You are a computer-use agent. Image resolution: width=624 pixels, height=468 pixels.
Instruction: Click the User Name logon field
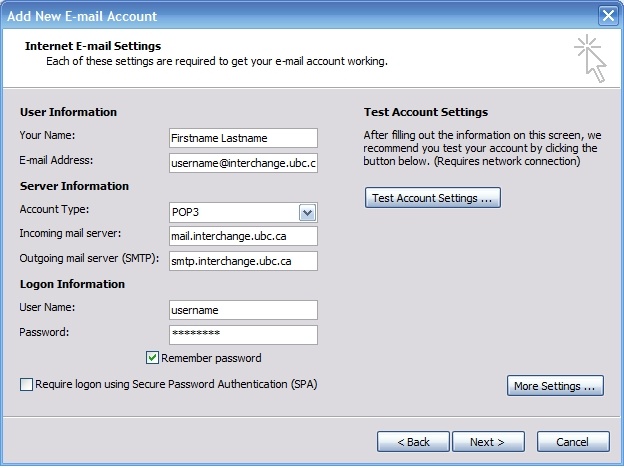(243, 310)
